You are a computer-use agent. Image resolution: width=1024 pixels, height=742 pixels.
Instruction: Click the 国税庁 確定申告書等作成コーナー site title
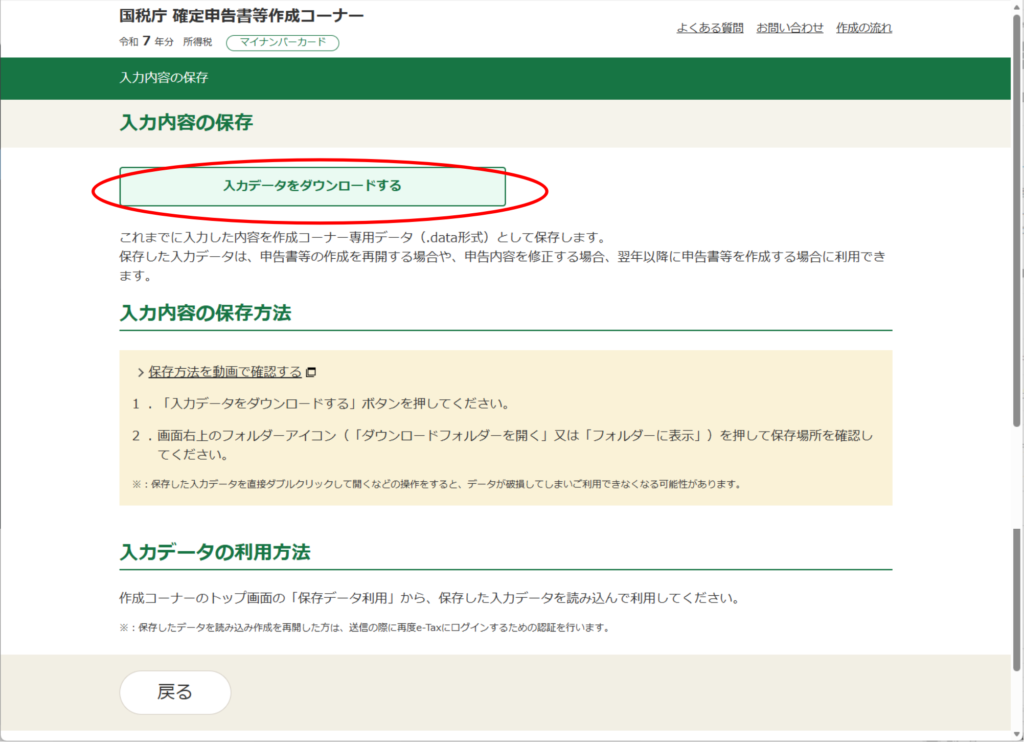tap(241, 16)
